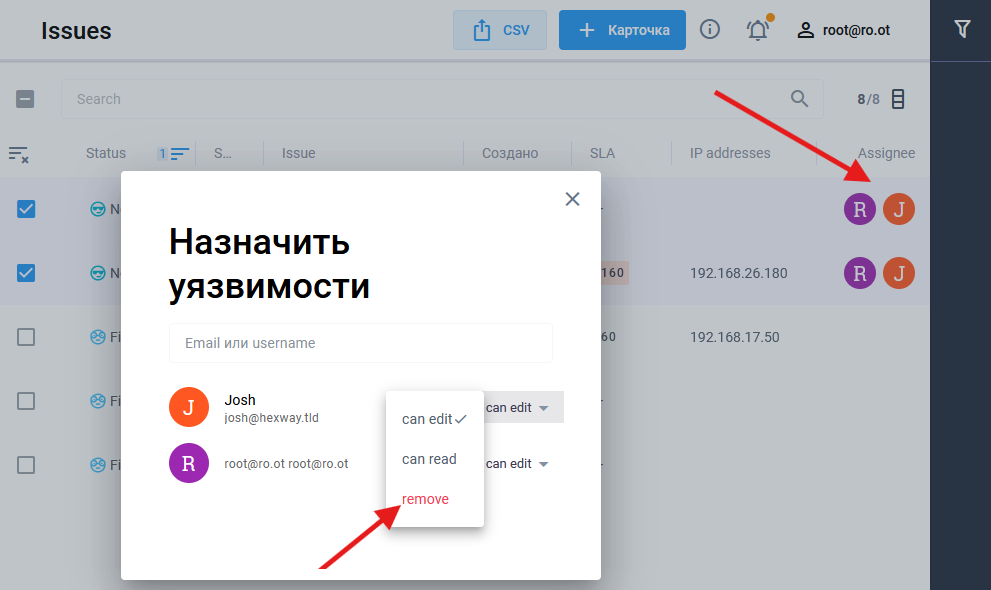Click status icon in row 192.168.17.50
The height and width of the screenshot is (590, 991).
point(98,337)
